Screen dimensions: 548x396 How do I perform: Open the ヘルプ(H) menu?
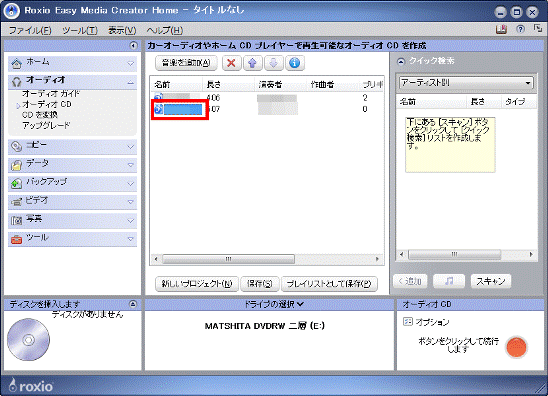(x=165, y=30)
